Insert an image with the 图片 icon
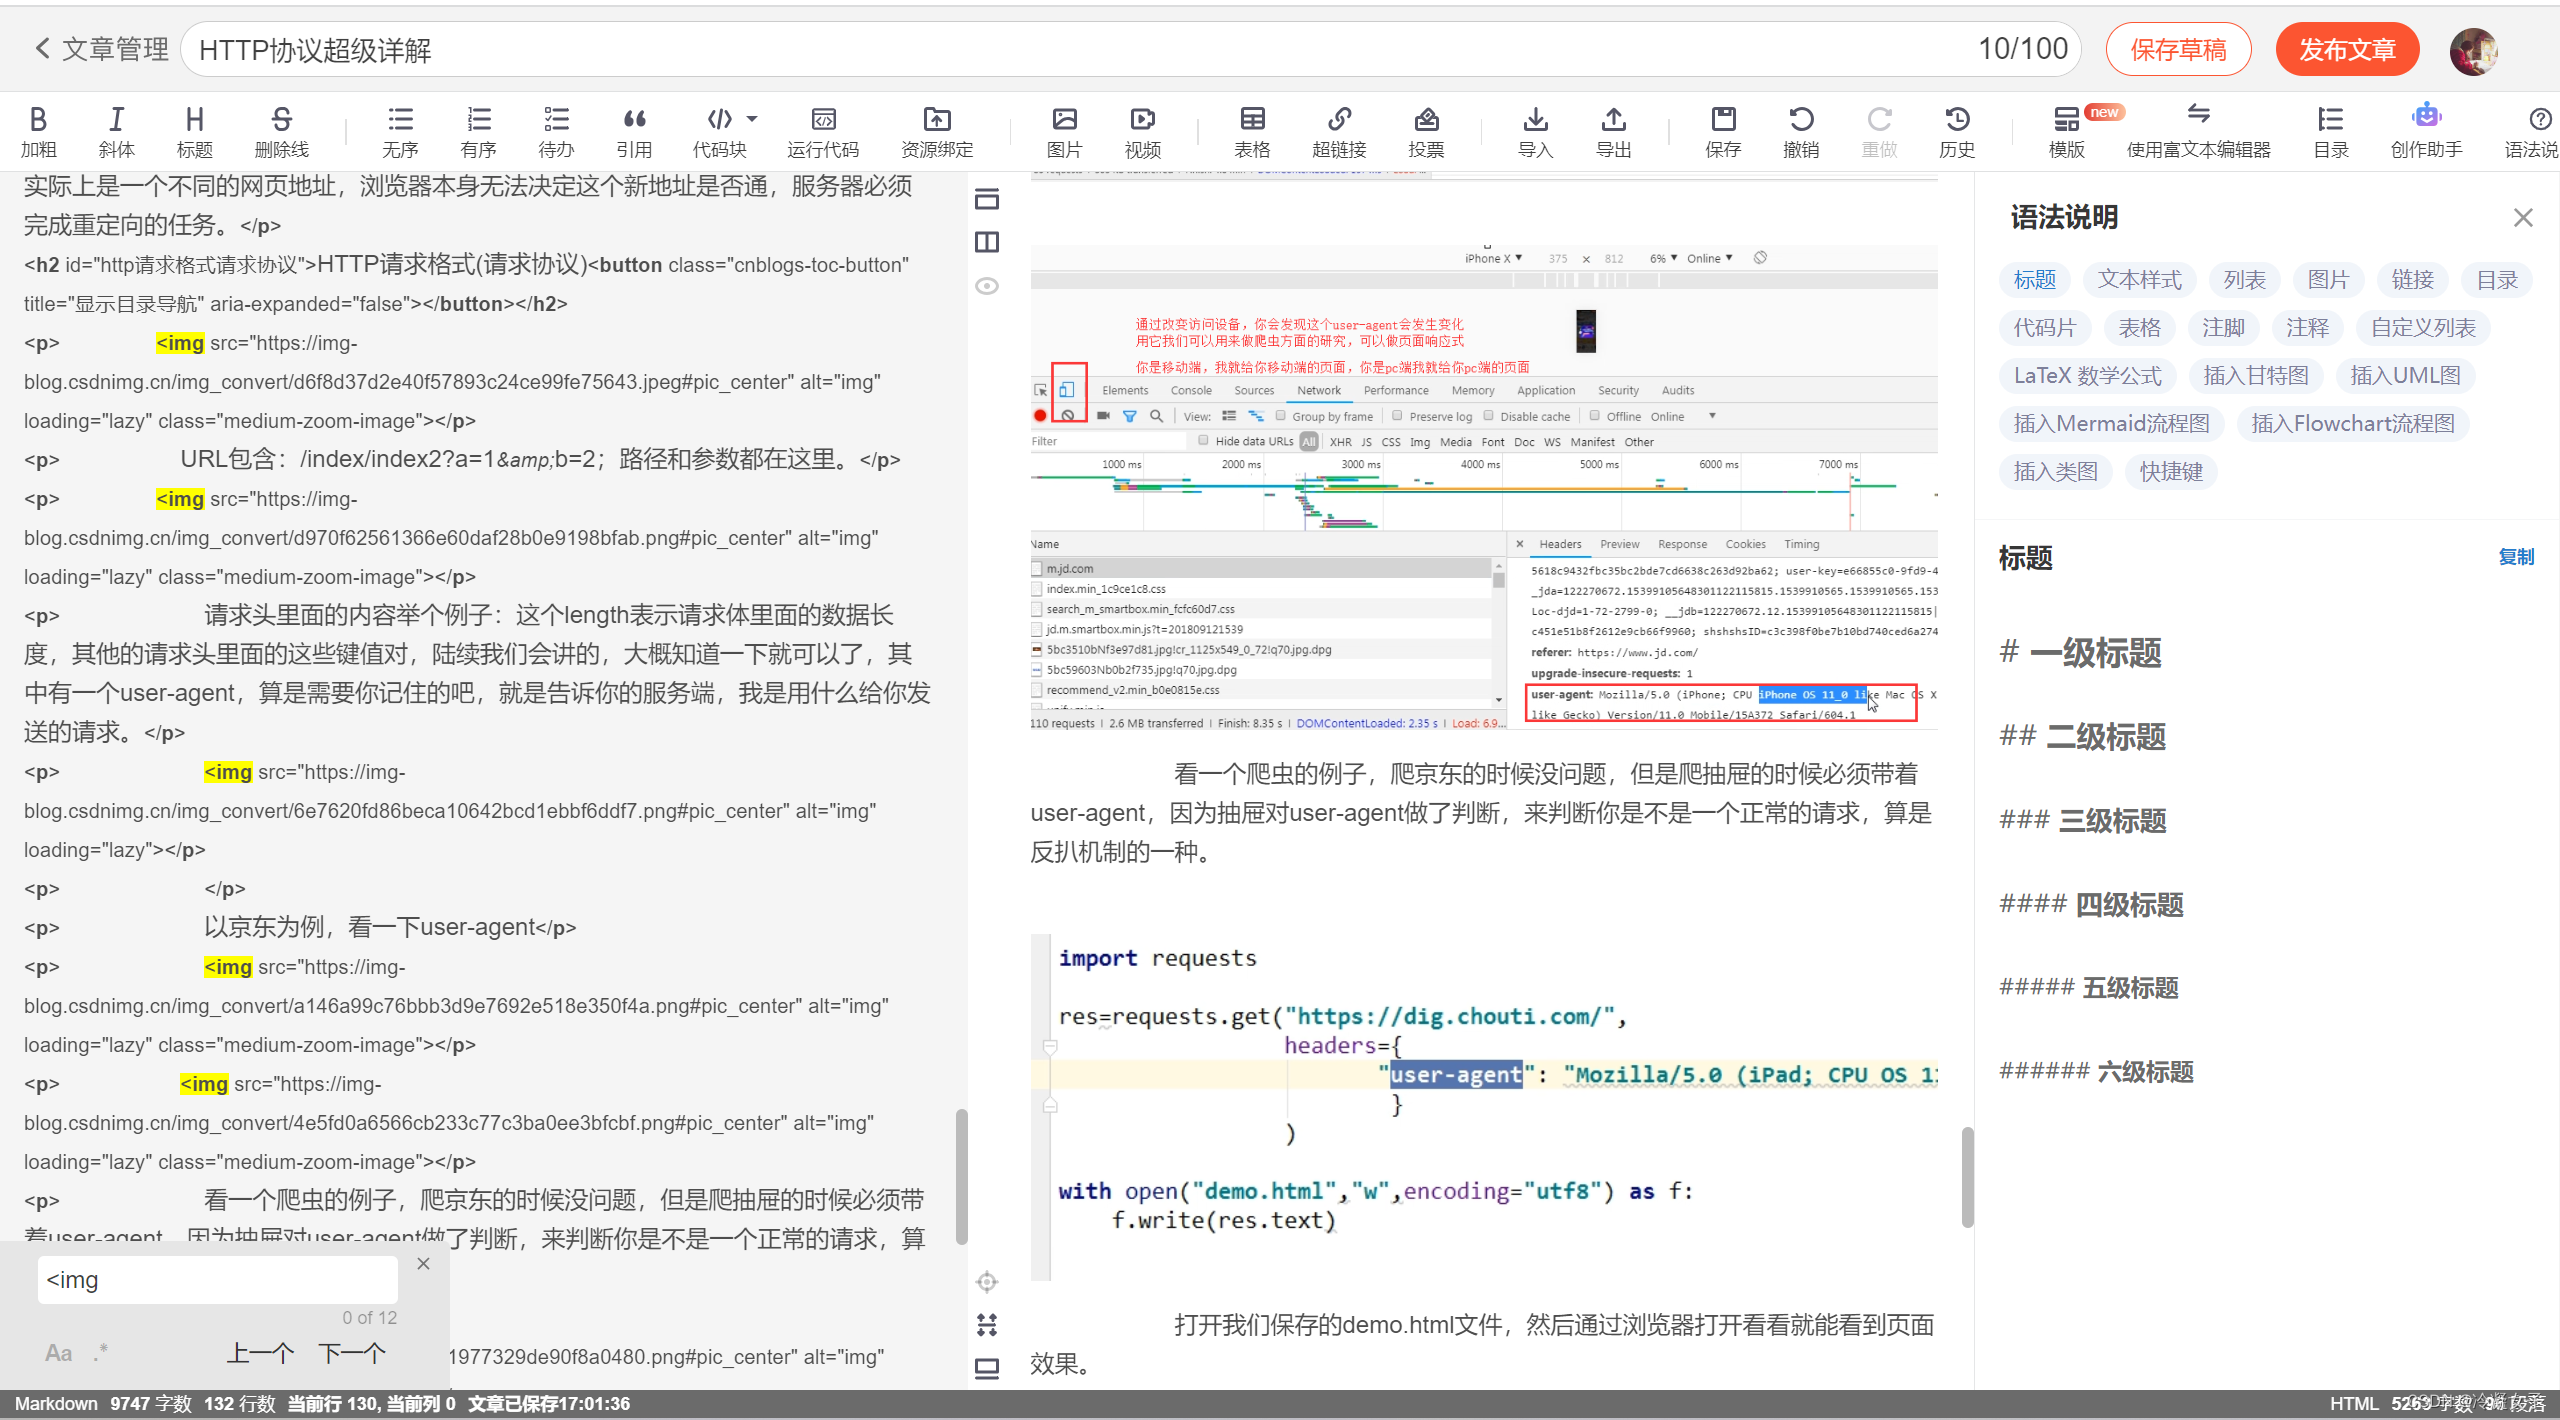Image resolution: width=2560 pixels, height=1420 pixels. pos(1063,130)
